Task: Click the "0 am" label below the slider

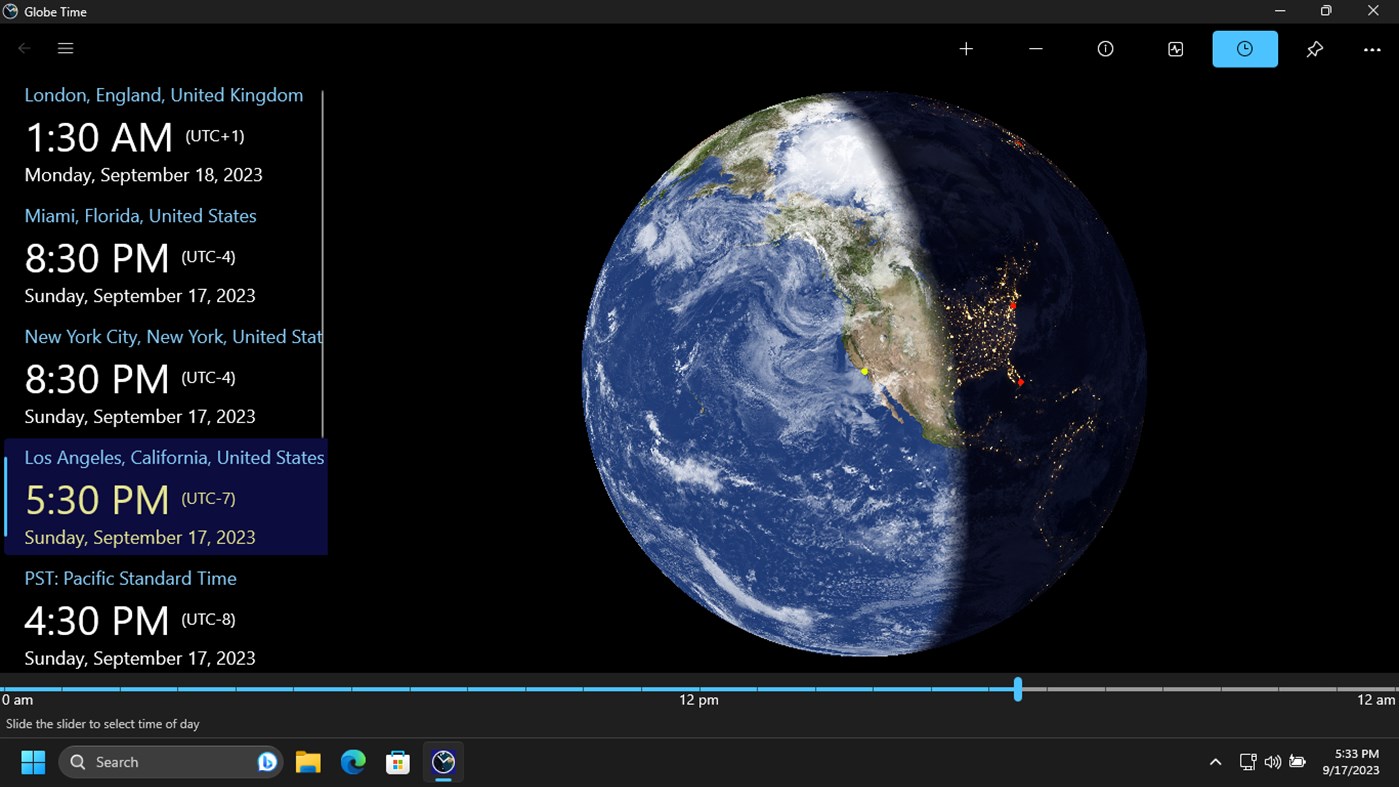Action: tap(18, 700)
